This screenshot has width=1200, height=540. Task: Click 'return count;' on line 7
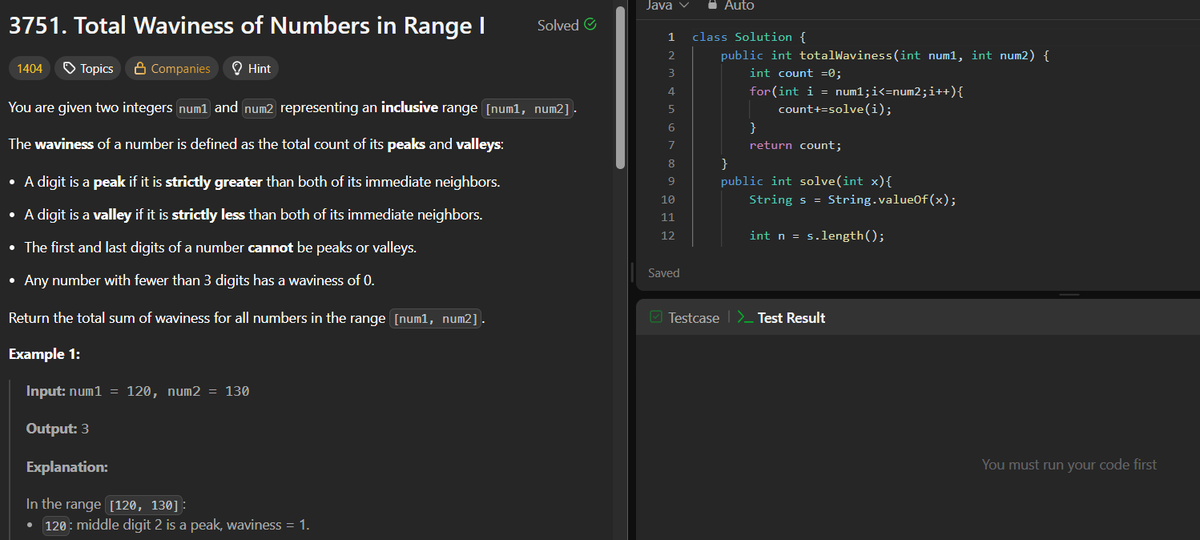pyautogui.click(x=795, y=145)
